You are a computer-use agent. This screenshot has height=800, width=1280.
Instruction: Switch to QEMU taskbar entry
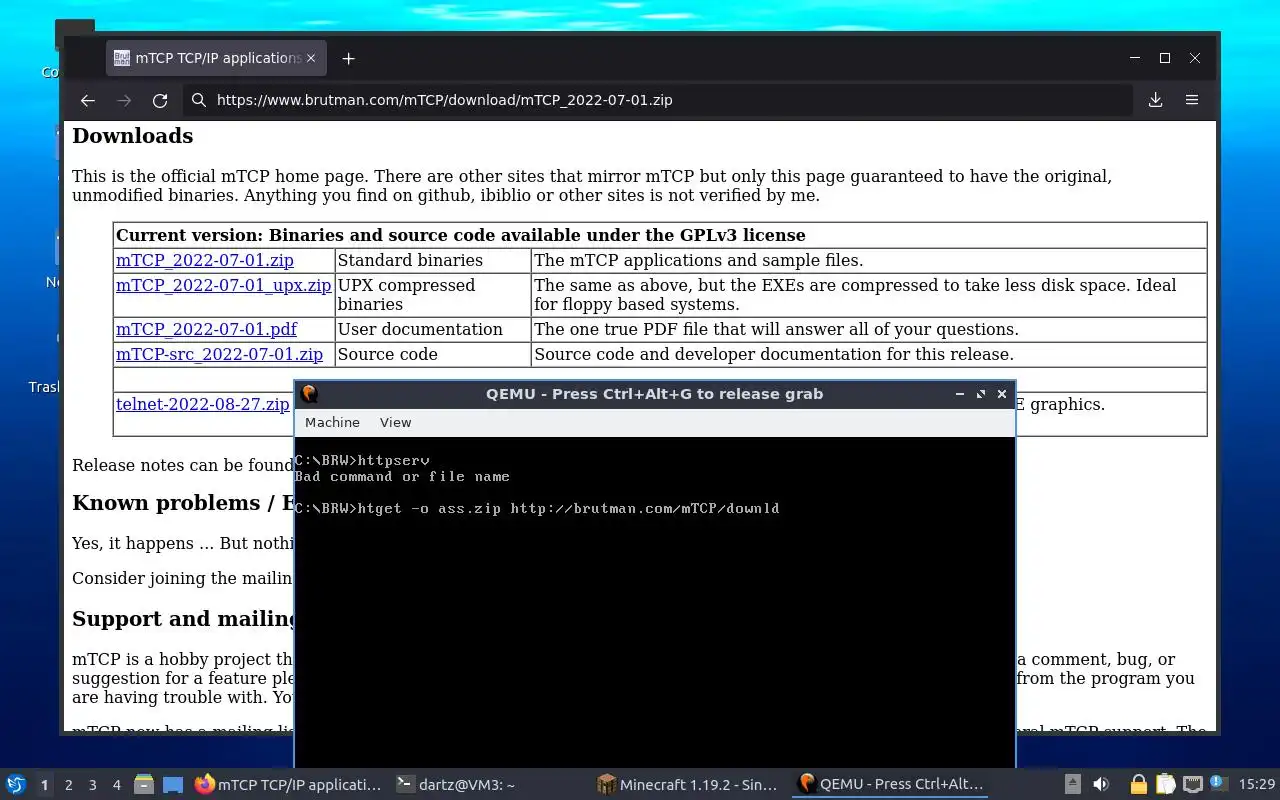[890, 785]
